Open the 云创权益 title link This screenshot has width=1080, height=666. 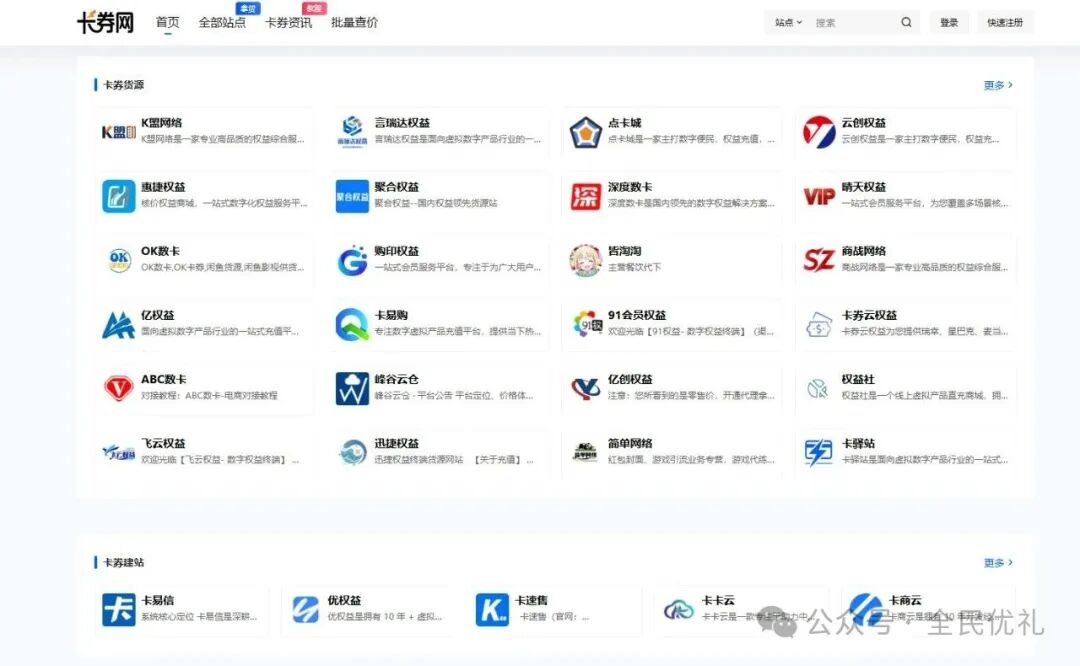click(x=864, y=123)
